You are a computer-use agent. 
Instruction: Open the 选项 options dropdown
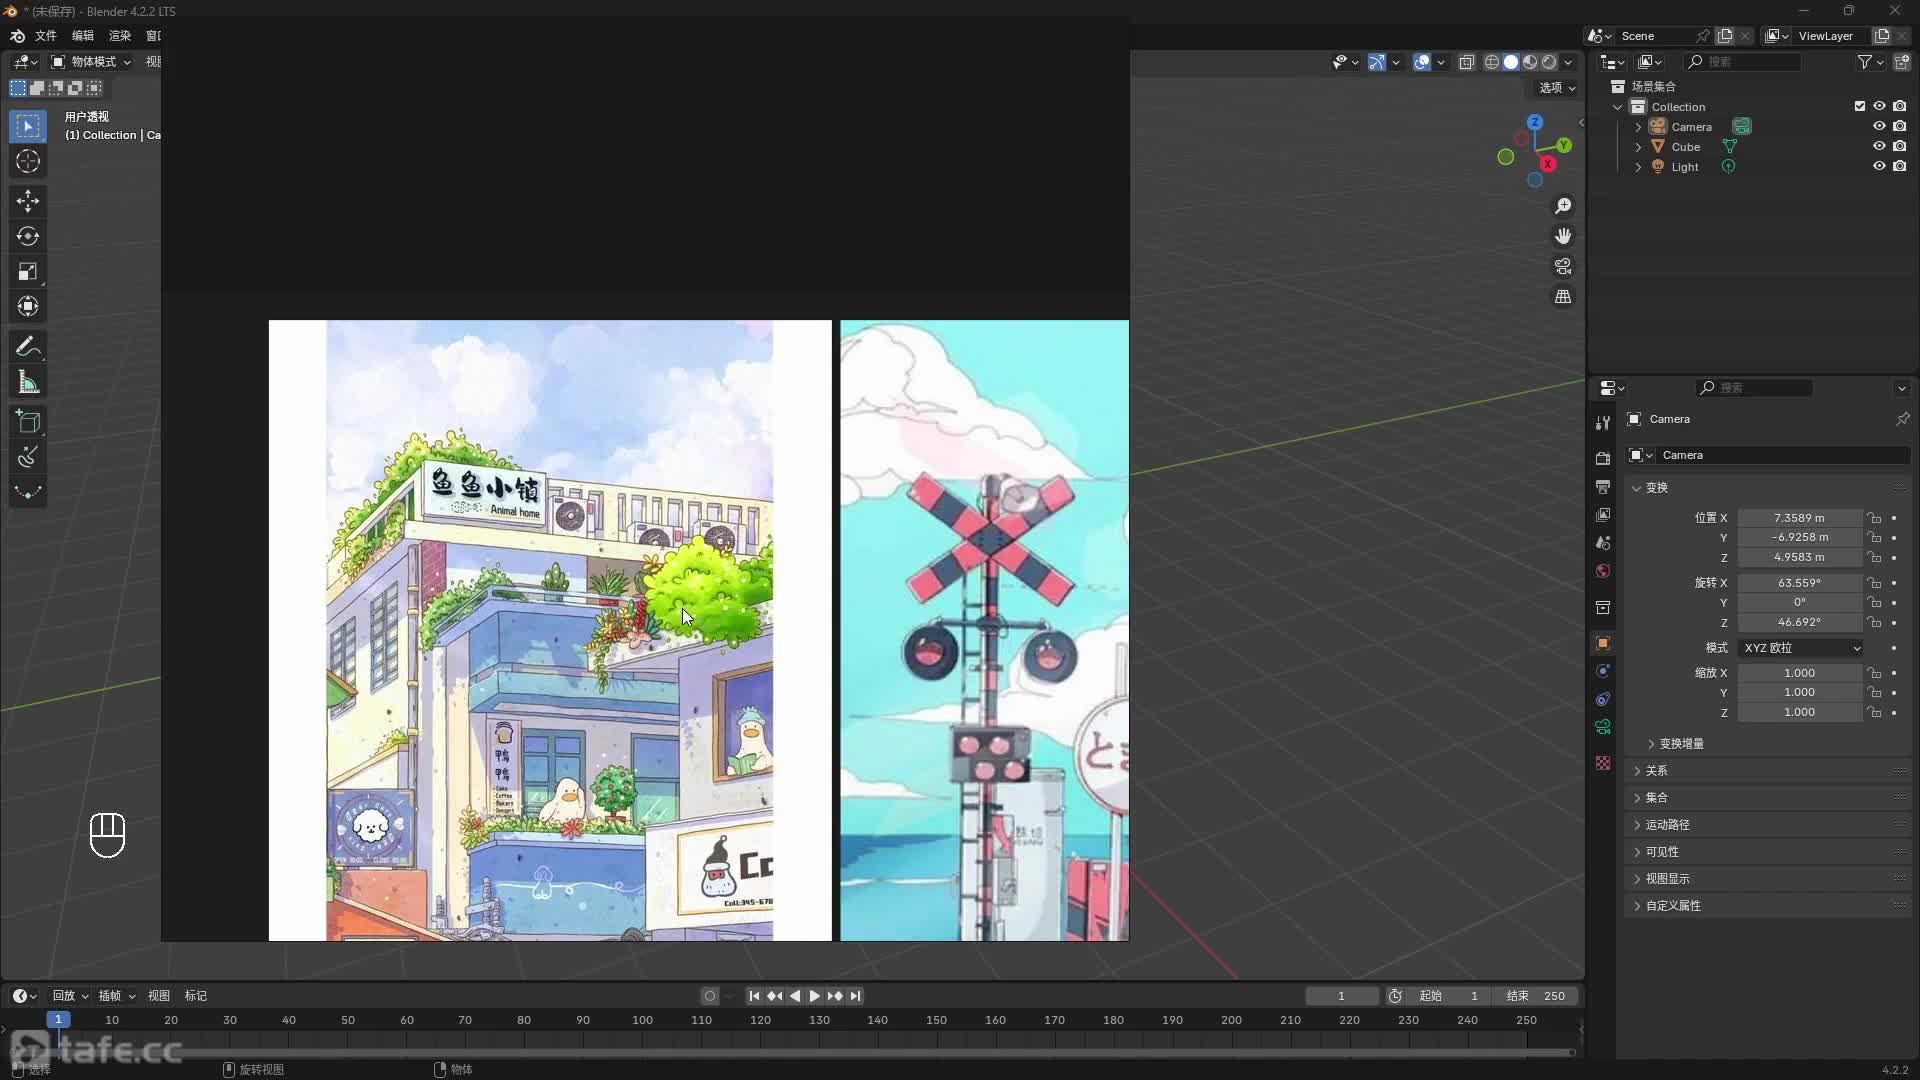pyautogui.click(x=1557, y=88)
